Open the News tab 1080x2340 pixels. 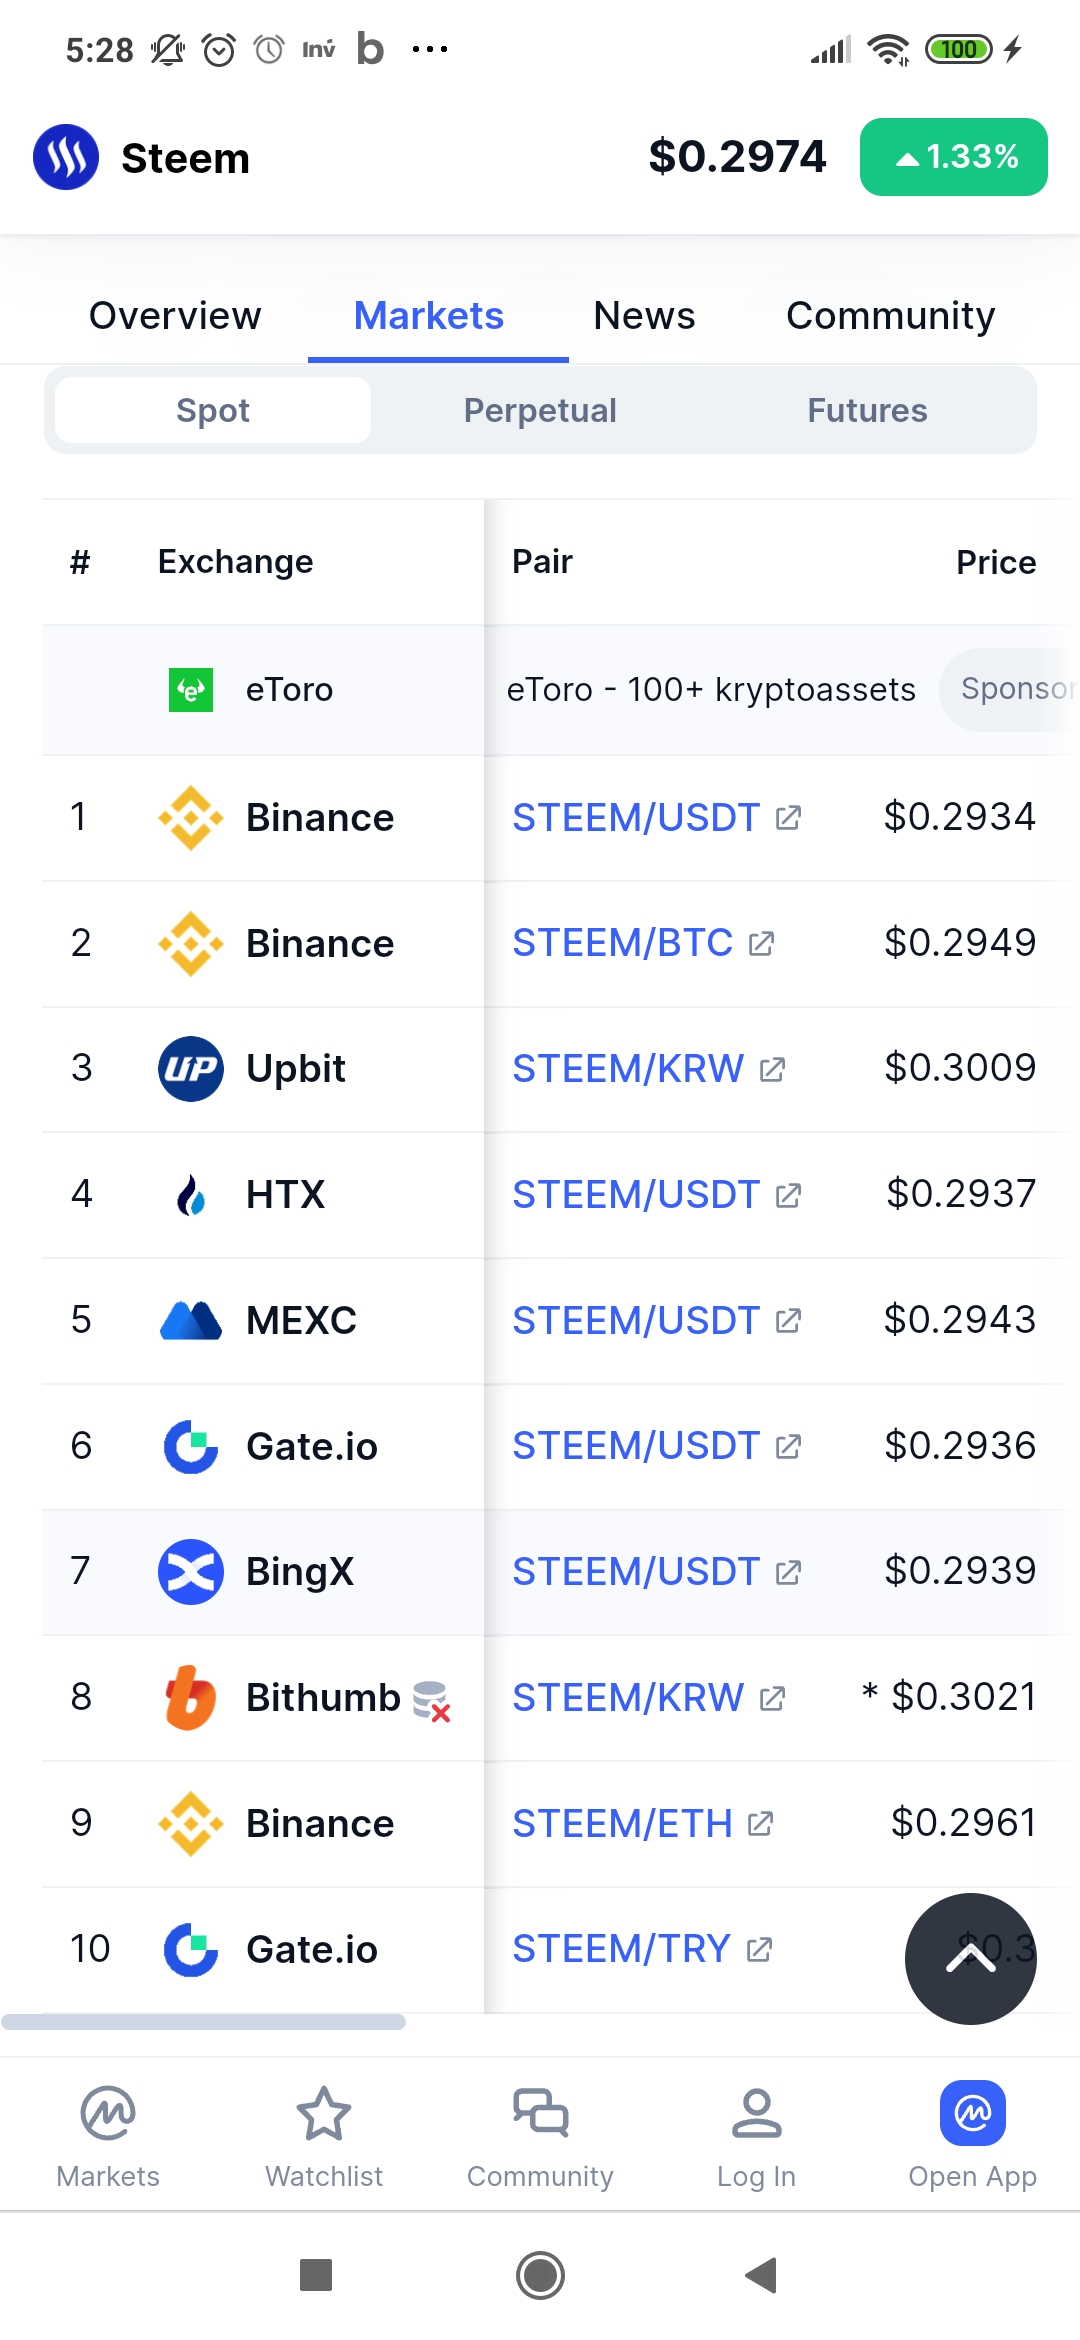pyautogui.click(x=644, y=316)
